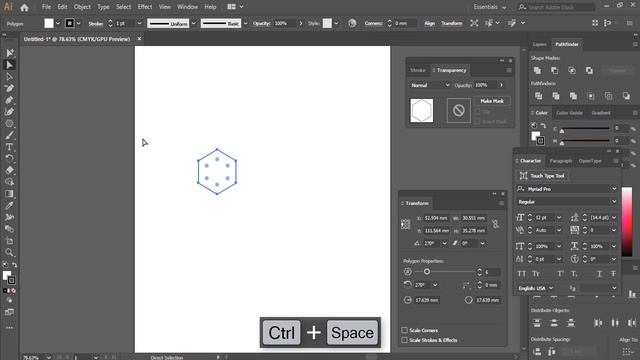Switch to the Color Guide tab
640x360 pixels.
[569, 113]
